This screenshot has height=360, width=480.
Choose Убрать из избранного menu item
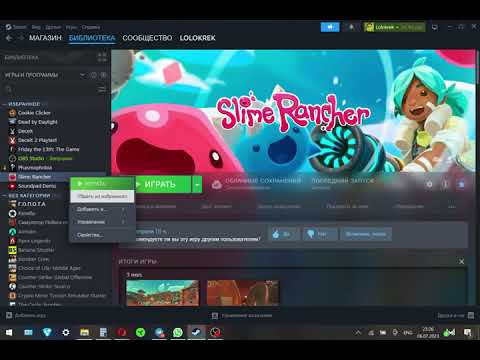[x=102, y=196]
